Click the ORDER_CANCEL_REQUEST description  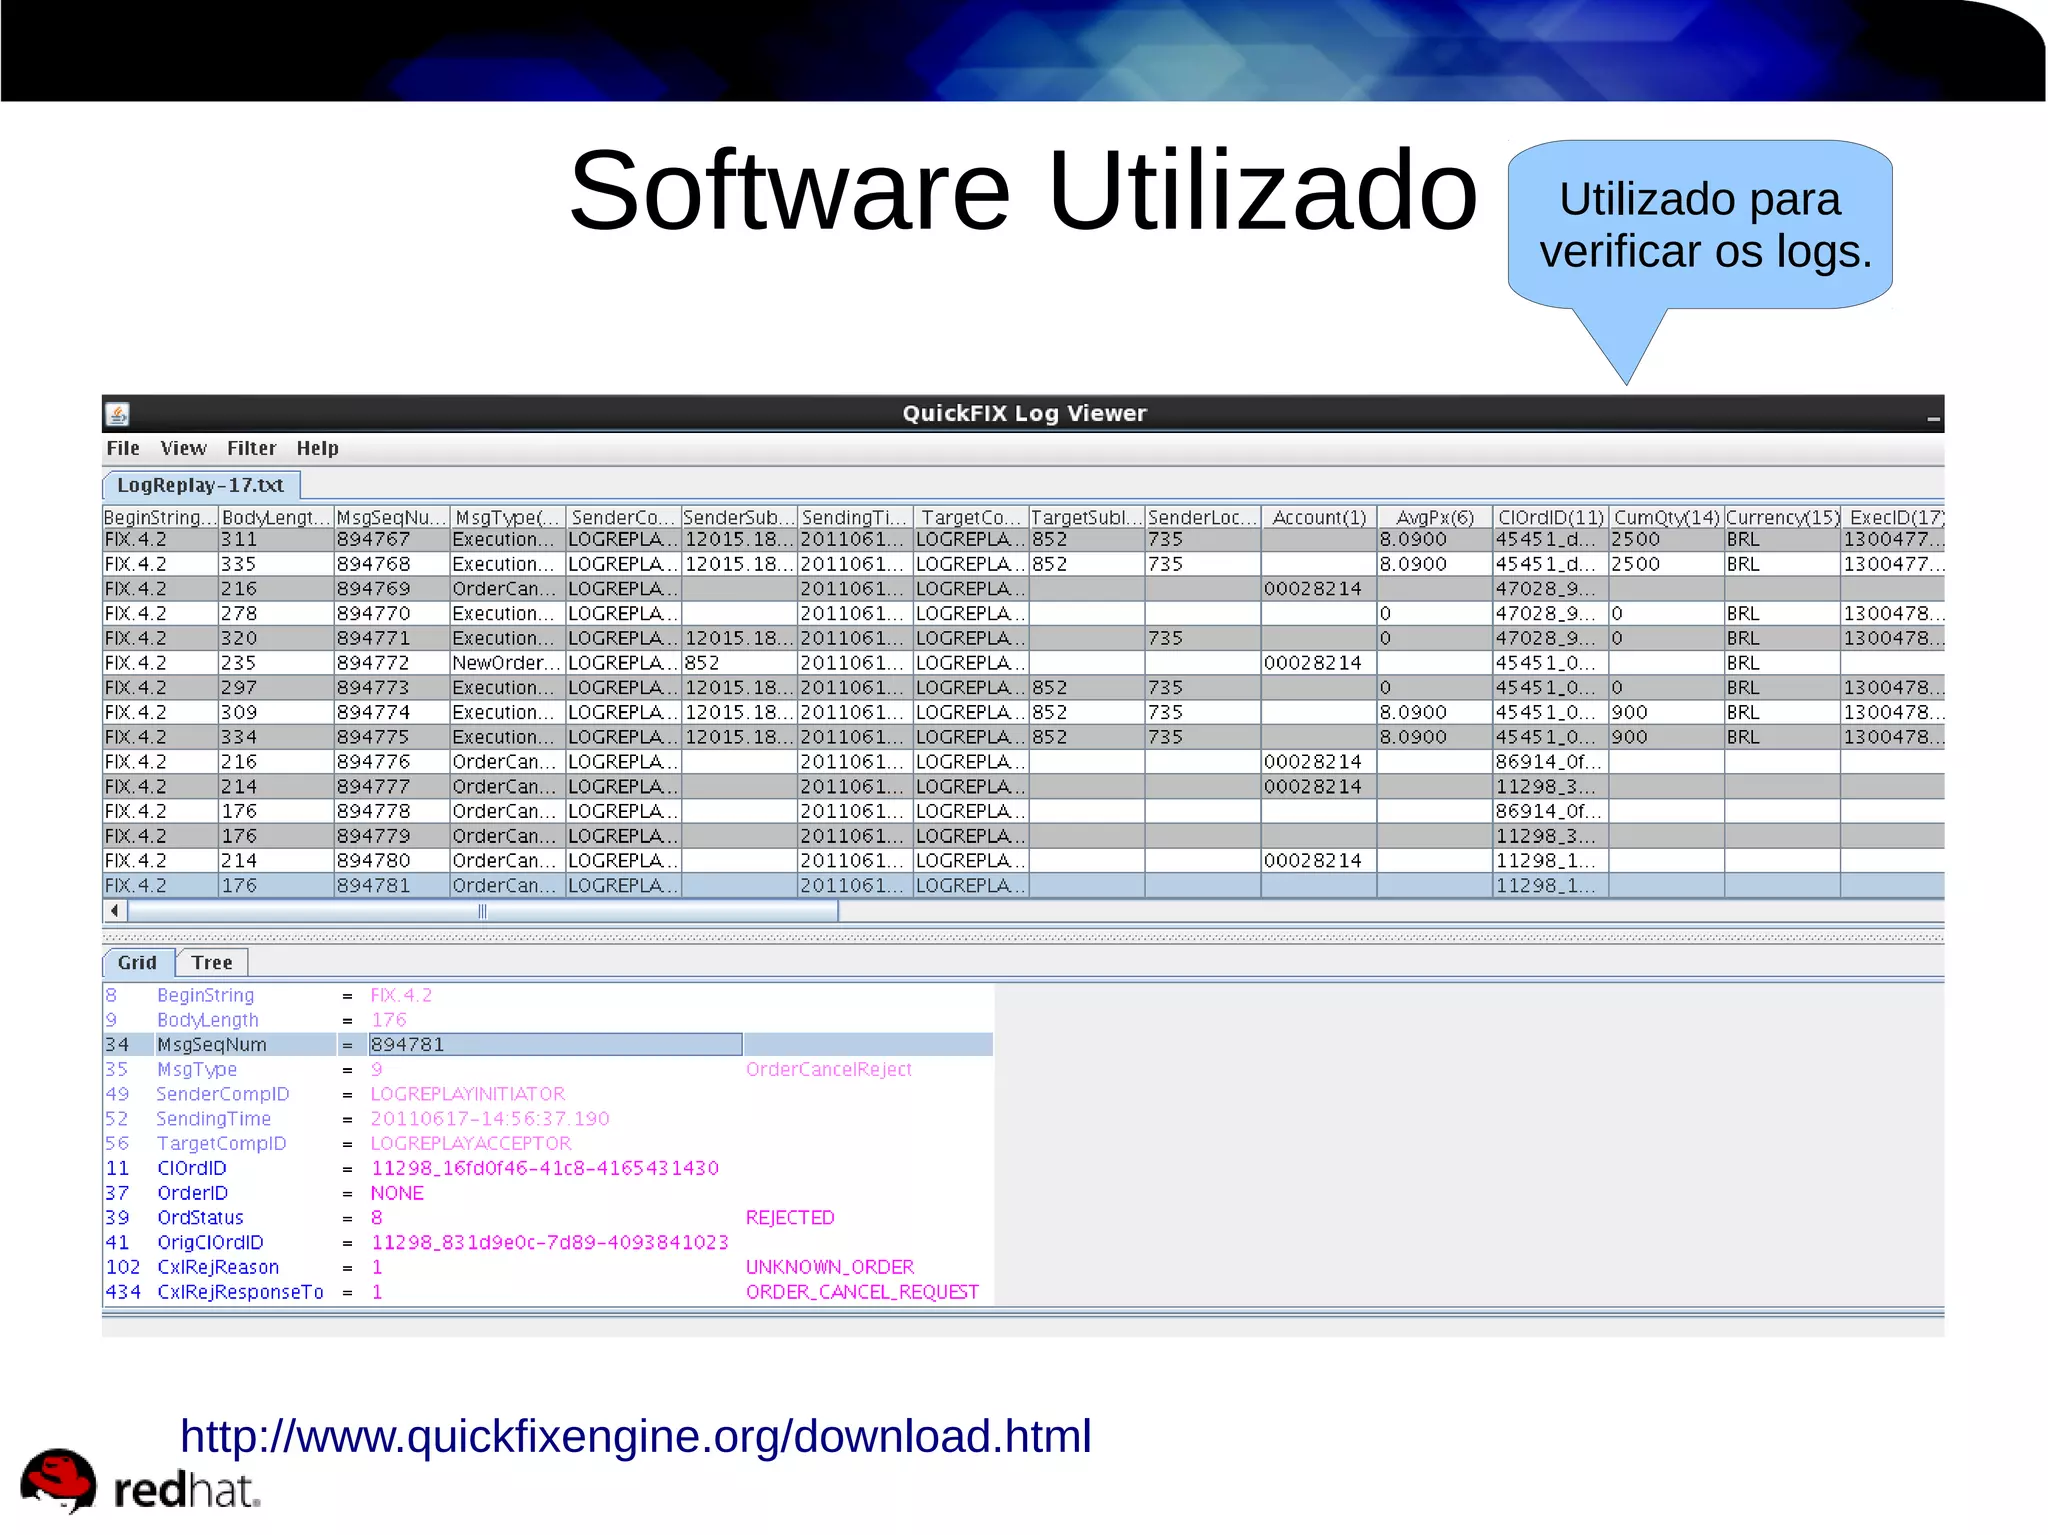[862, 1292]
